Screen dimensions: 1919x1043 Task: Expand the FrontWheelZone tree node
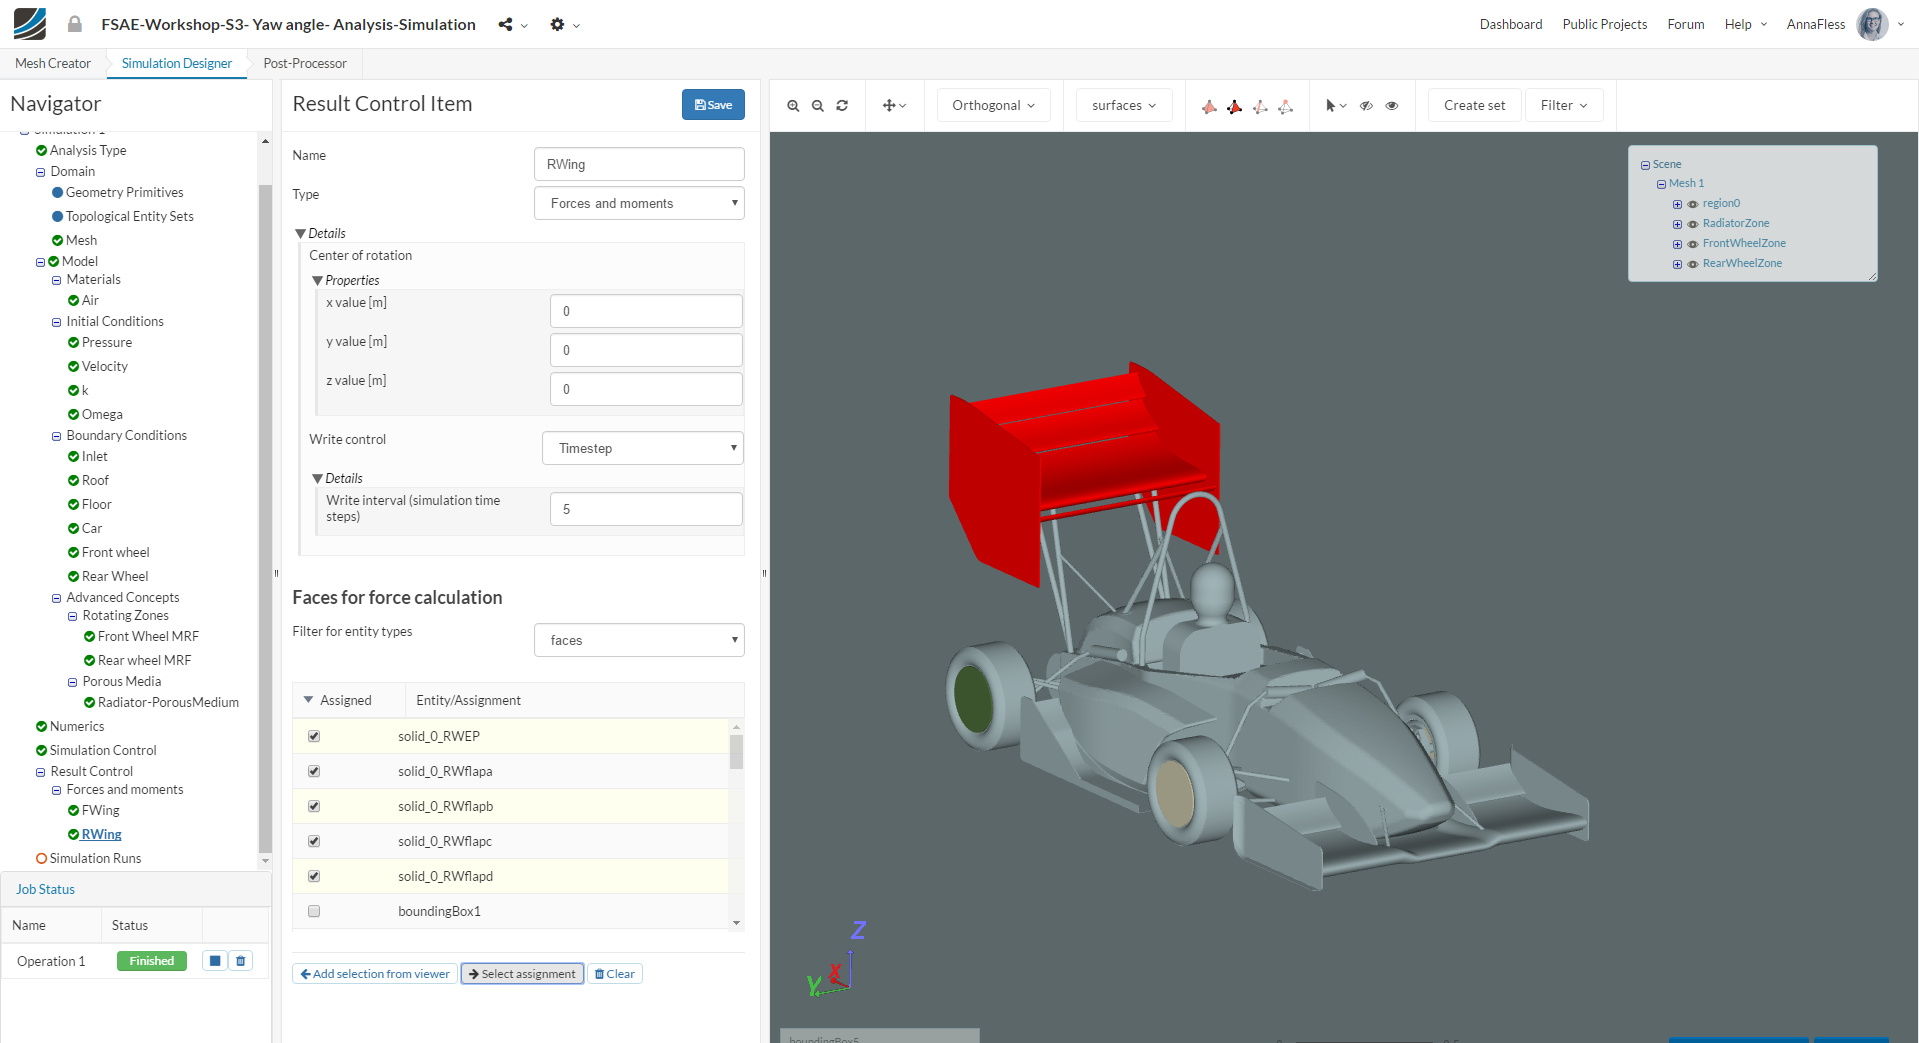click(1677, 244)
